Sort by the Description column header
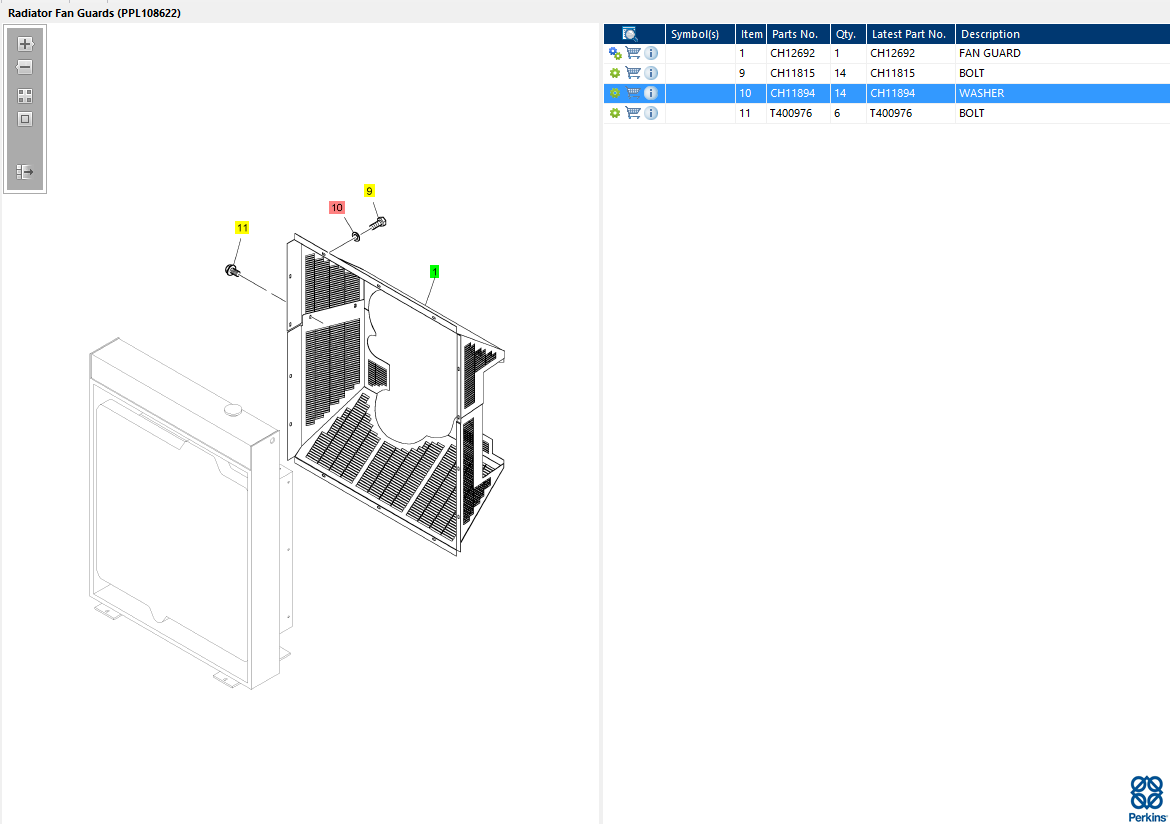 (1063, 34)
